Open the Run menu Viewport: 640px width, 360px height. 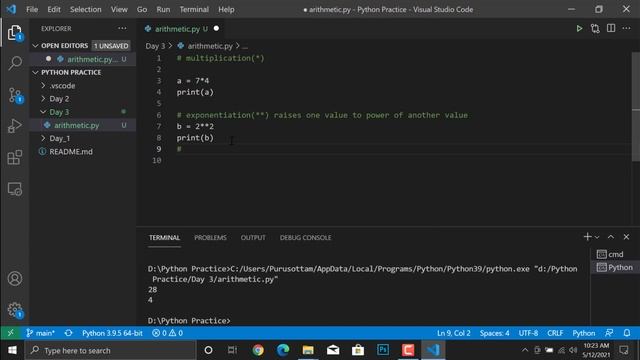163,9
